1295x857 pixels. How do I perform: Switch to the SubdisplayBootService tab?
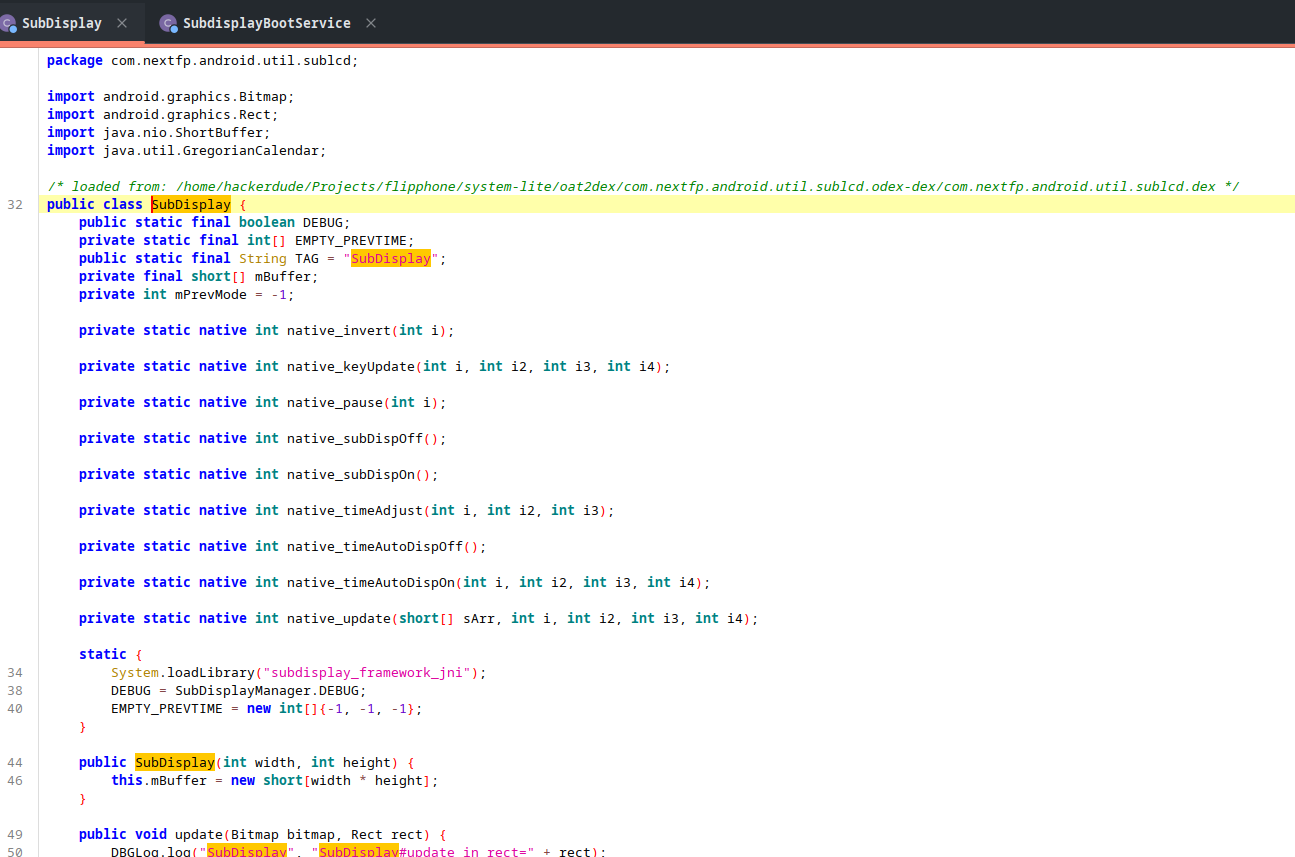[x=266, y=23]
